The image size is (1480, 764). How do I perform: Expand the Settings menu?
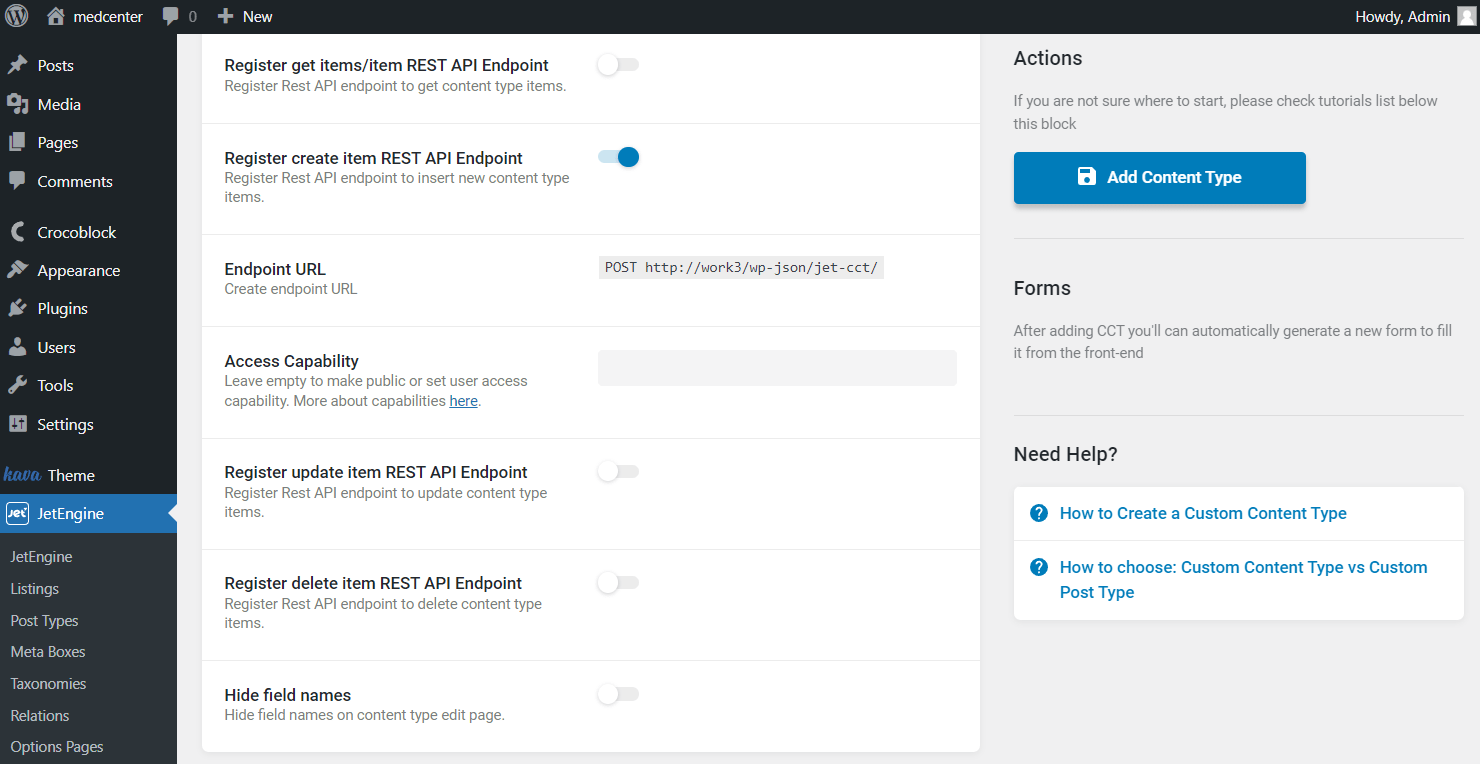click(x=62, y=423)
